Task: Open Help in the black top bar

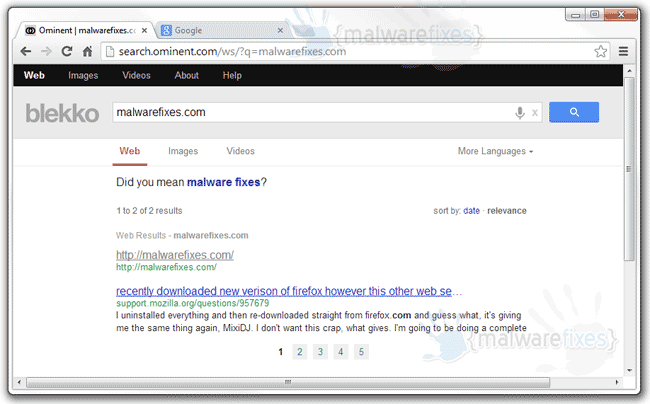Action: click(x=232, y=75)
